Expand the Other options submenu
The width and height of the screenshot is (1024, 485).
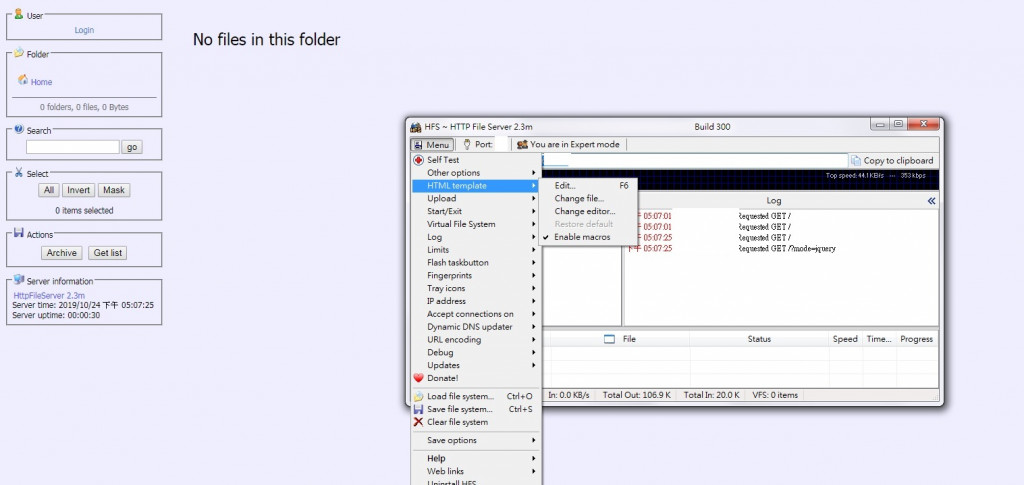477,173
